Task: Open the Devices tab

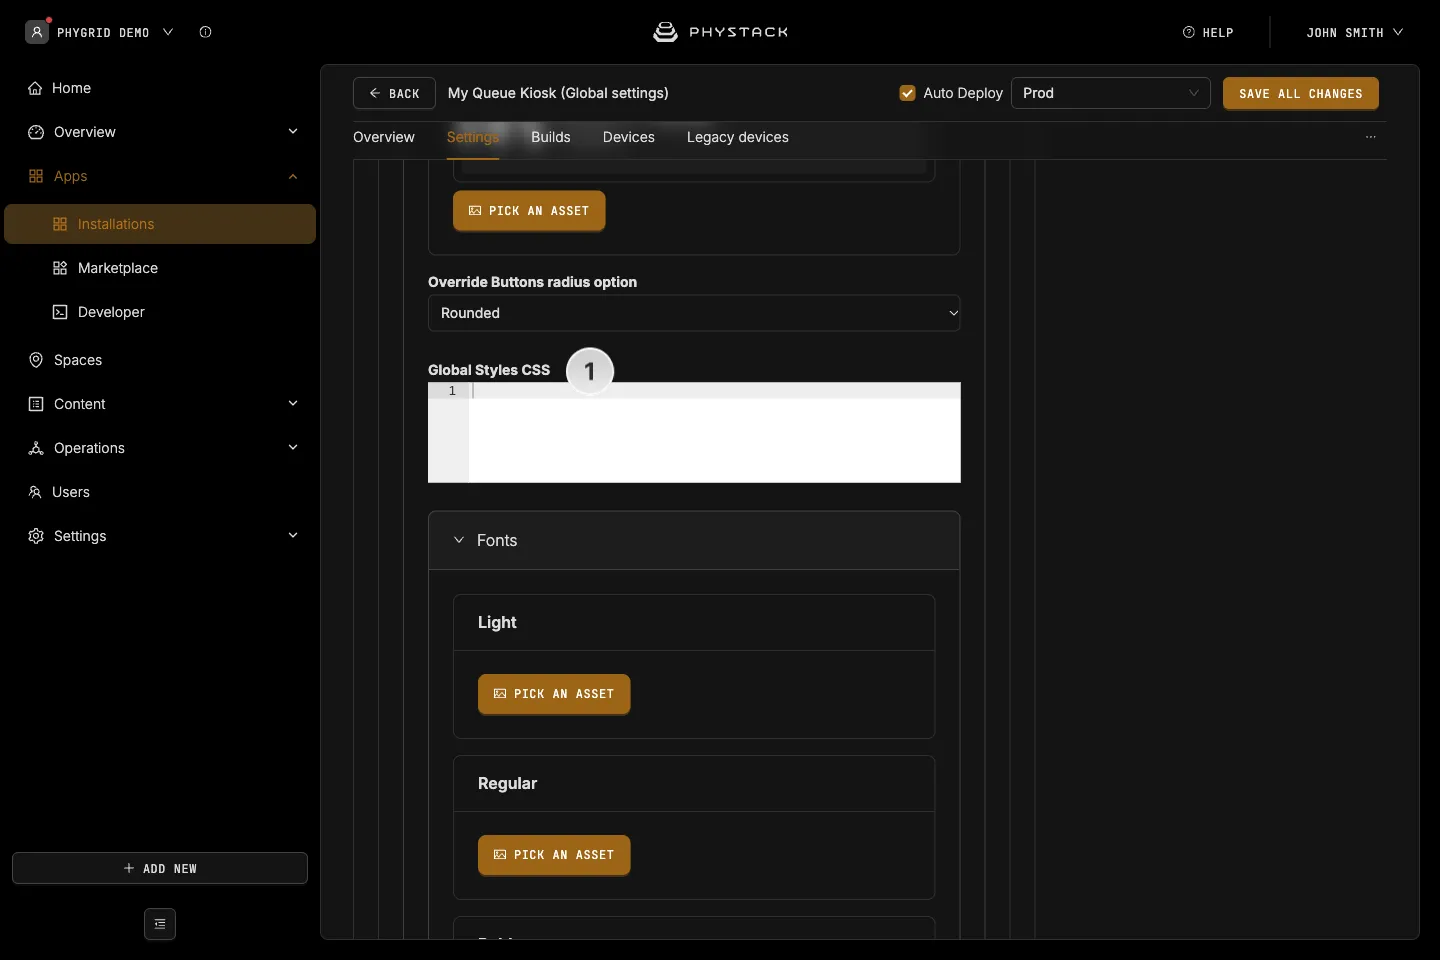Action: [629, 137]
